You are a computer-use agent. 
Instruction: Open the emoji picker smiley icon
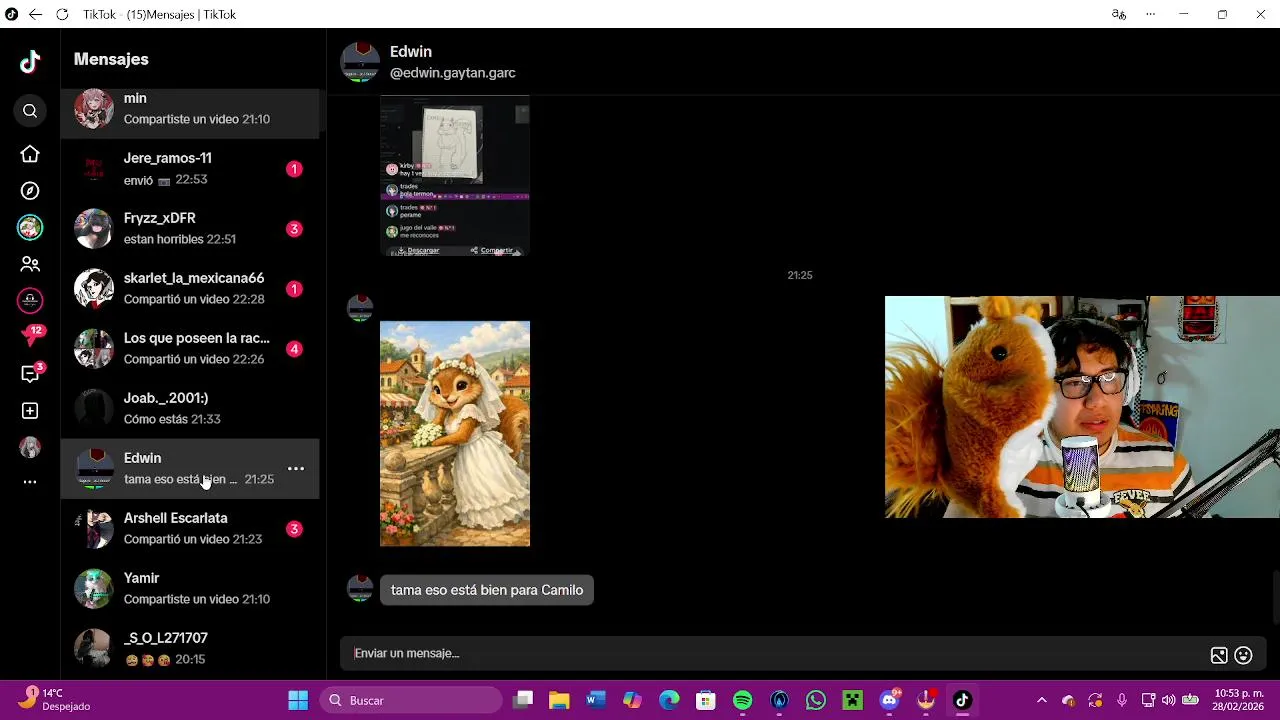1244,656
